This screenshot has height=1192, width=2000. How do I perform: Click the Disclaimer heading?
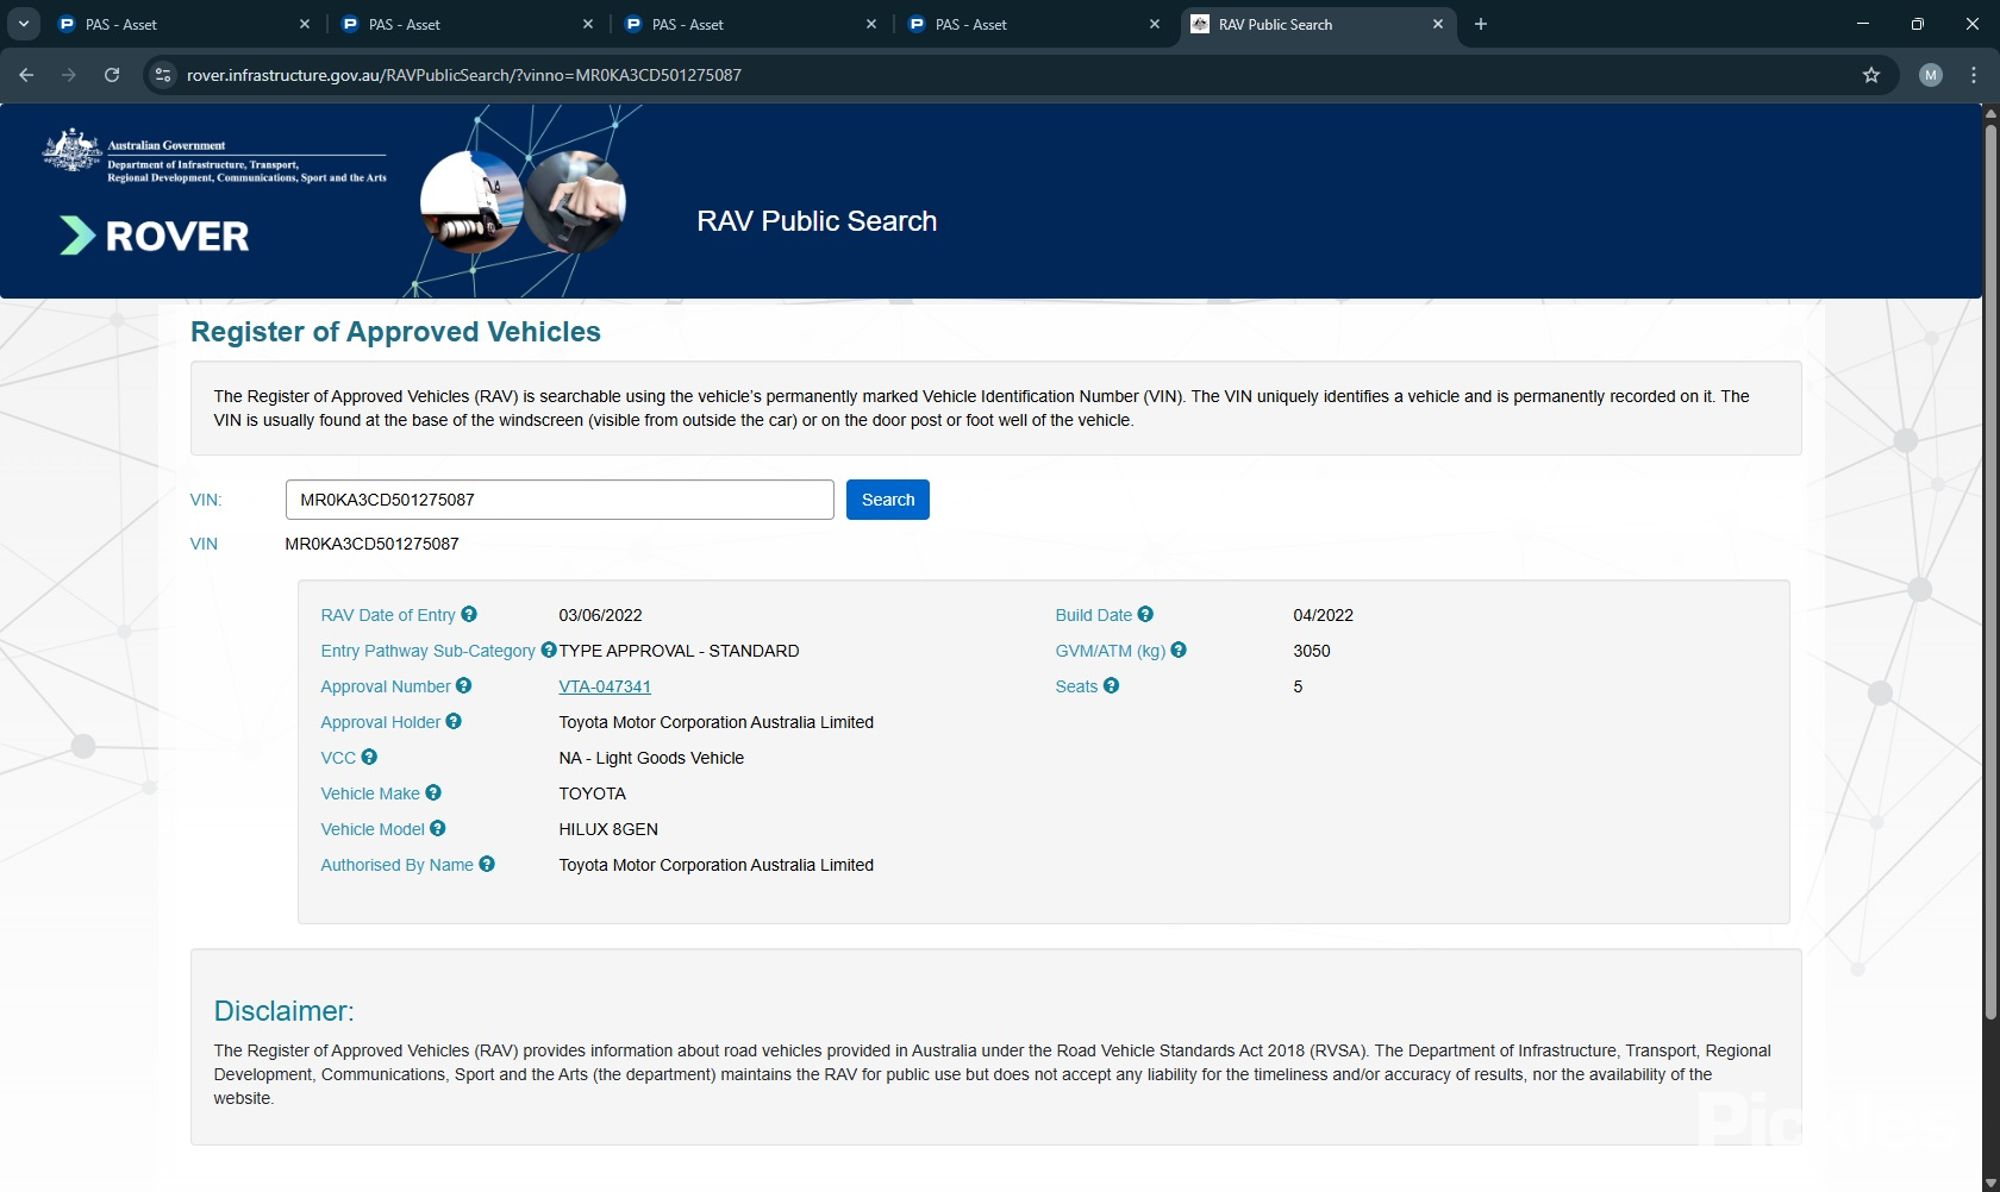(283, 1011)
